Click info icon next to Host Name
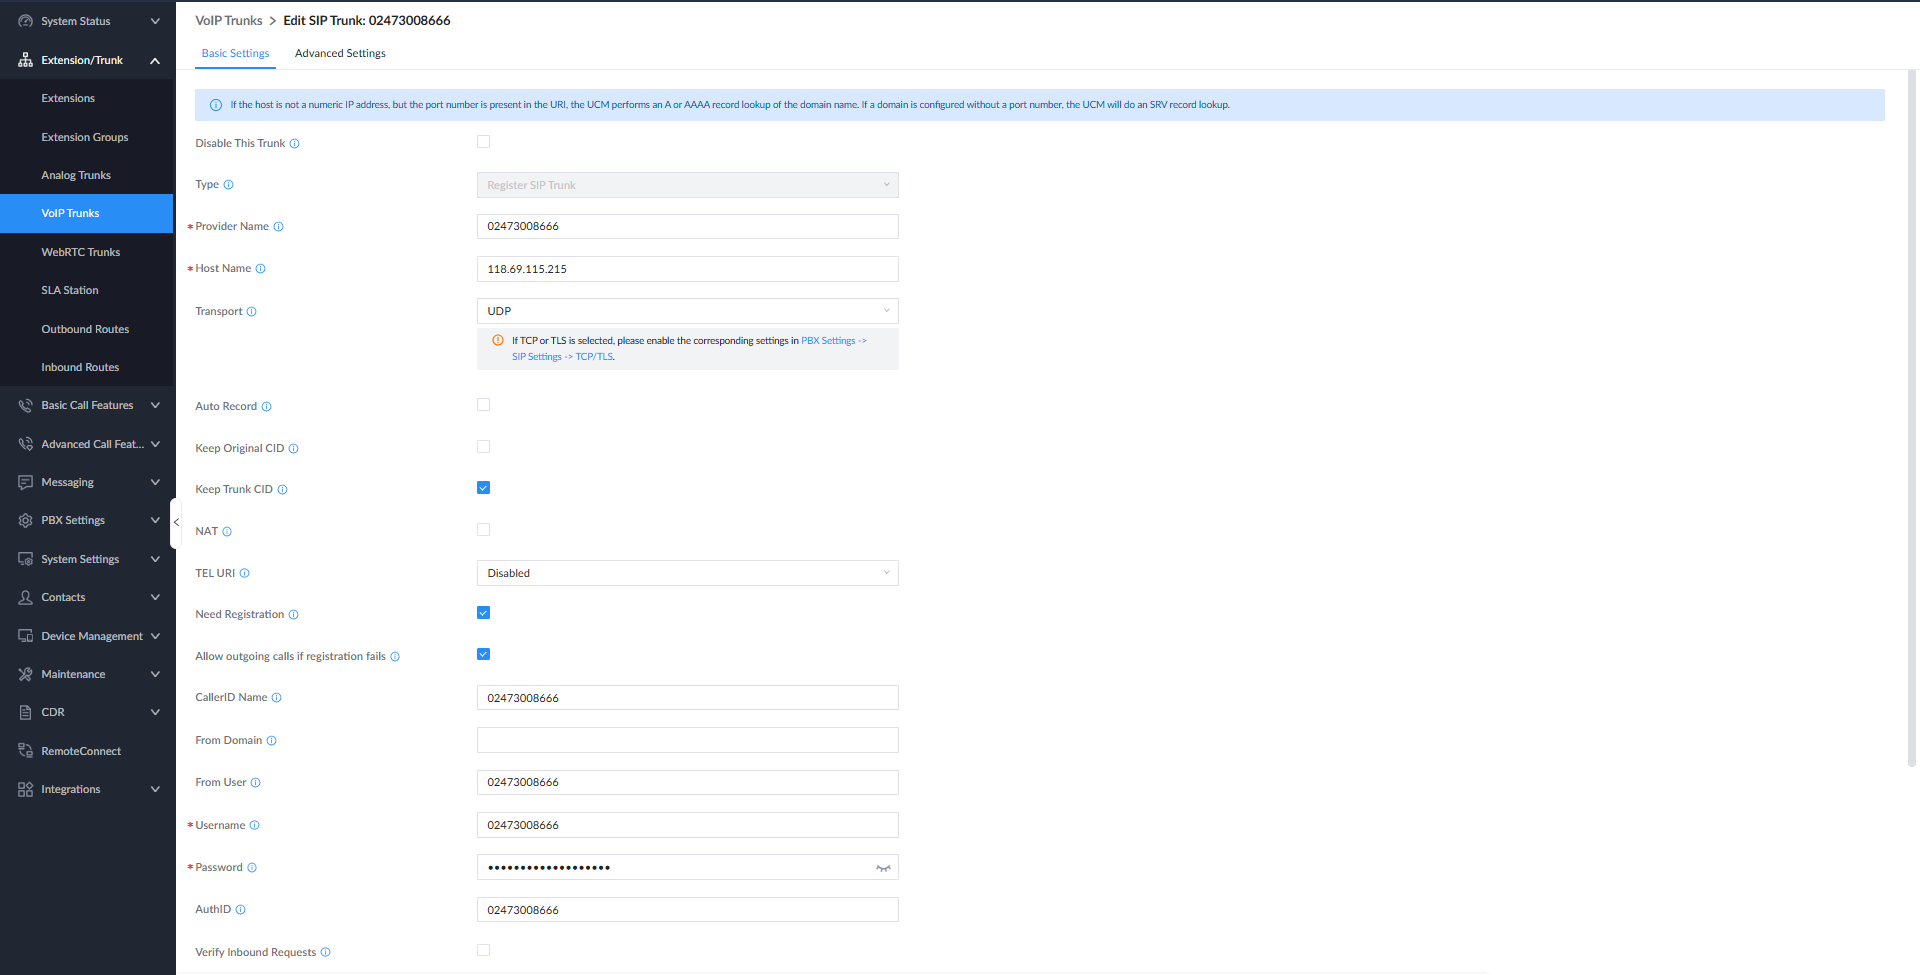 pos(260,269)
